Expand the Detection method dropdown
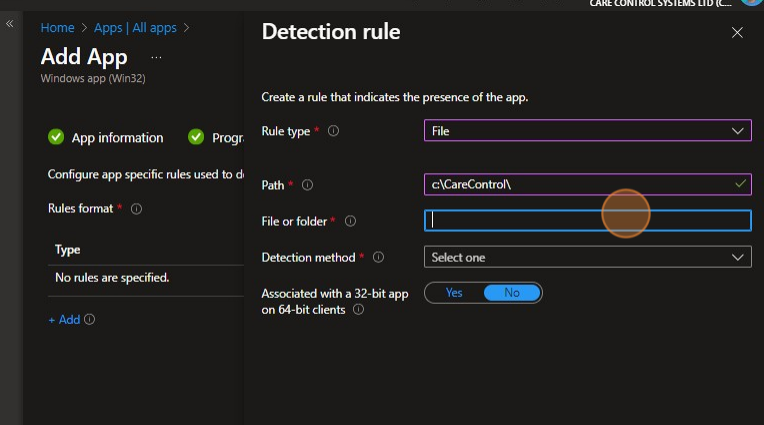The image size is (764, 425). click(587, 257)
